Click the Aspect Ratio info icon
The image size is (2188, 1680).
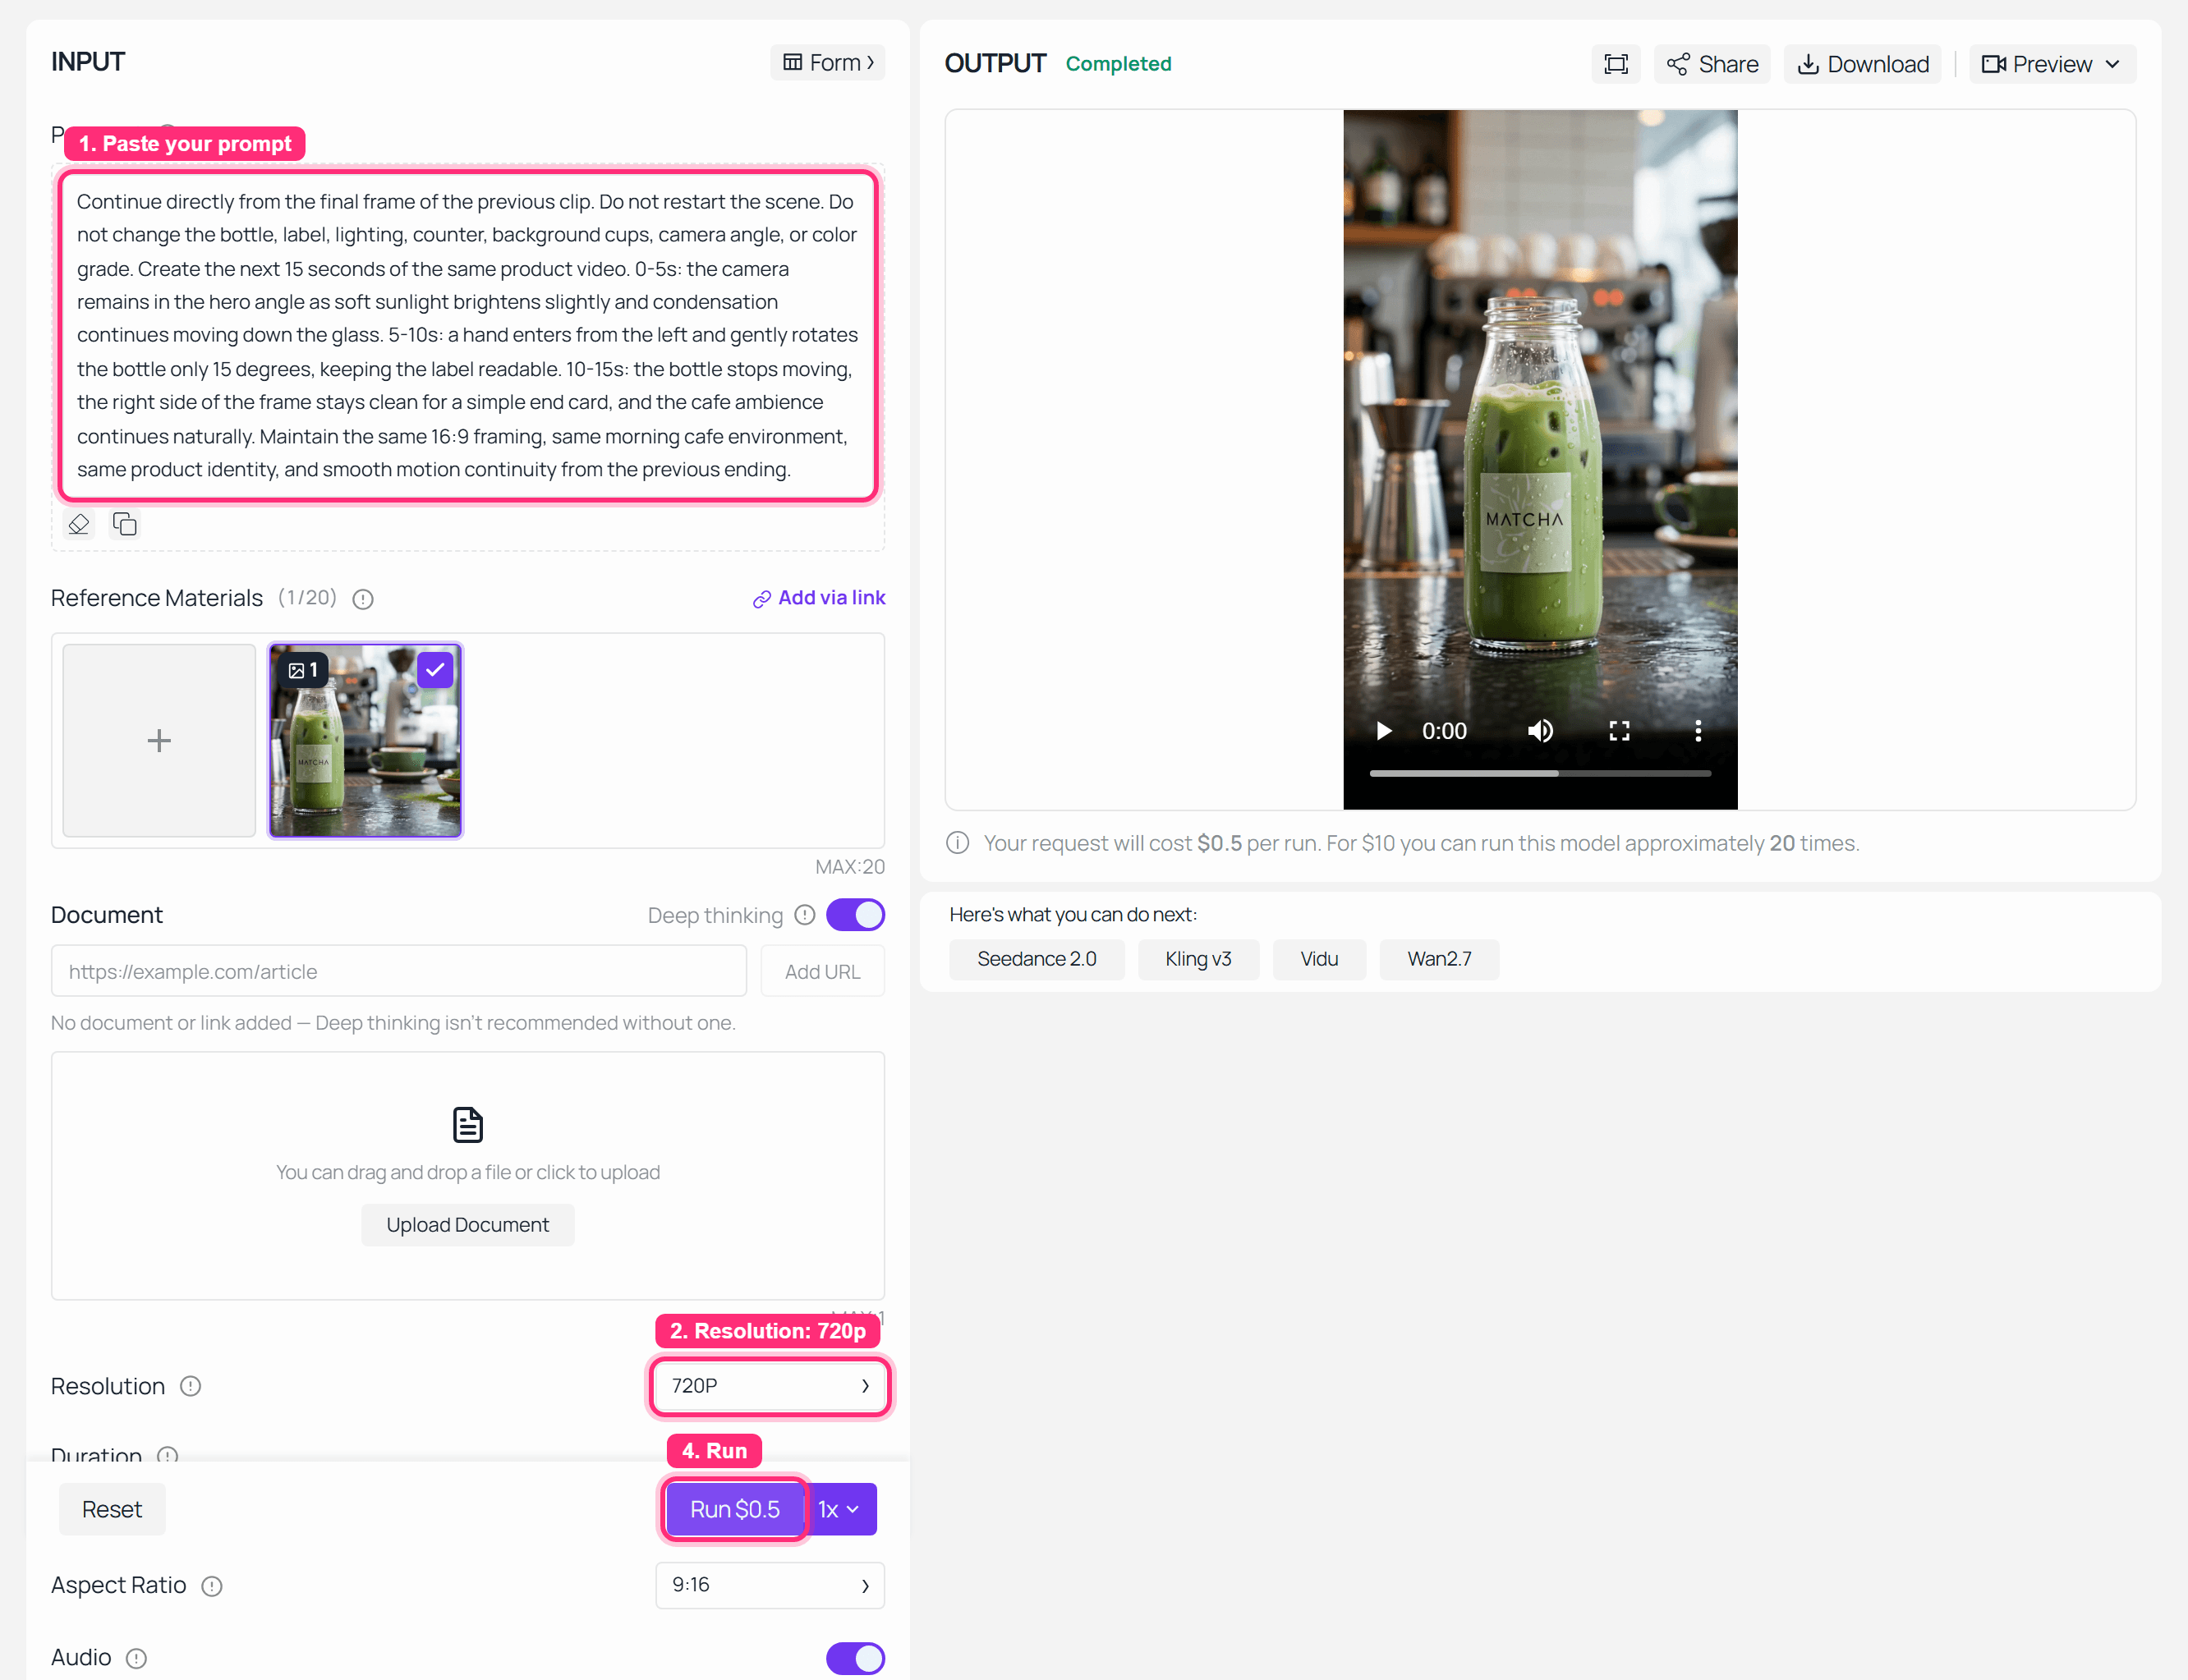tap(212, 1586)
